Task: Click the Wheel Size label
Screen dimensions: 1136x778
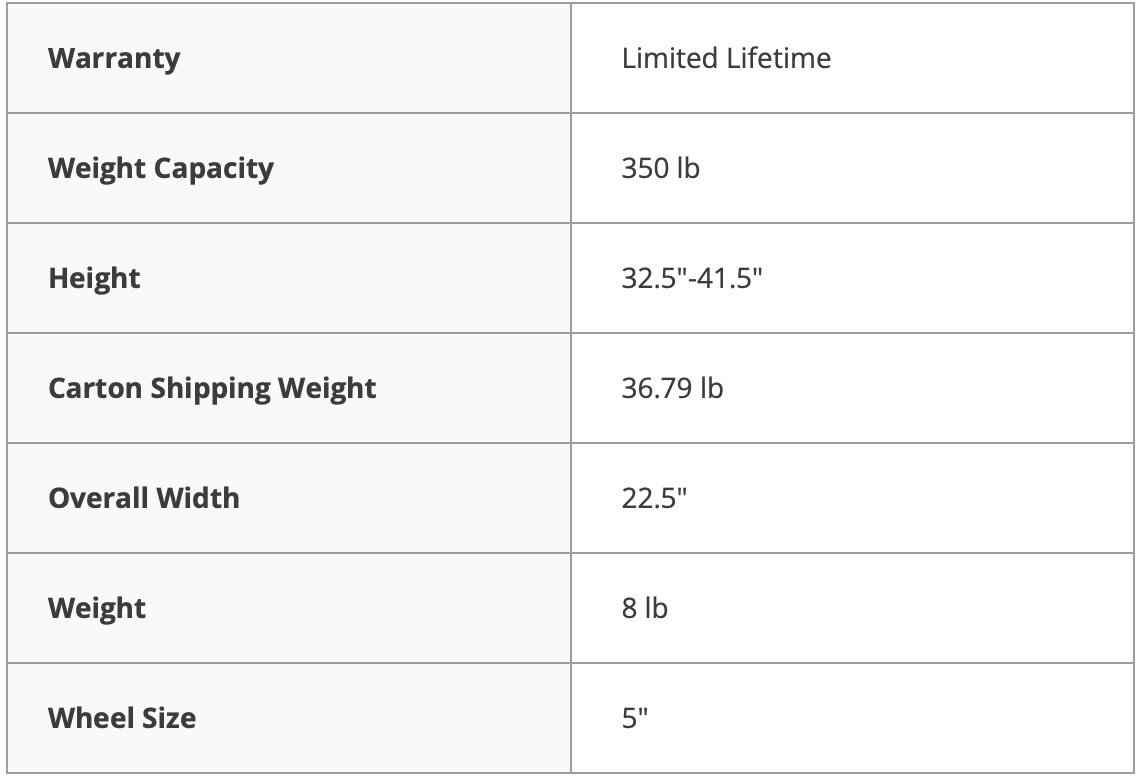Action: 122,718
